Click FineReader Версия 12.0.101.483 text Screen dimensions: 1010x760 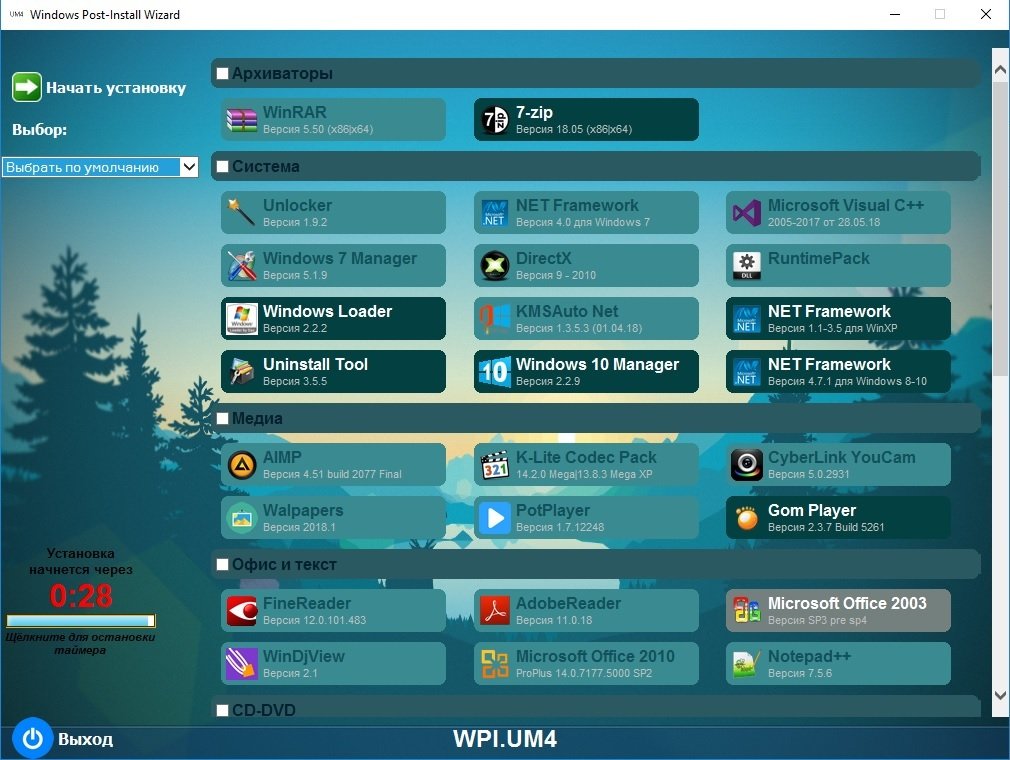point(314,611)
